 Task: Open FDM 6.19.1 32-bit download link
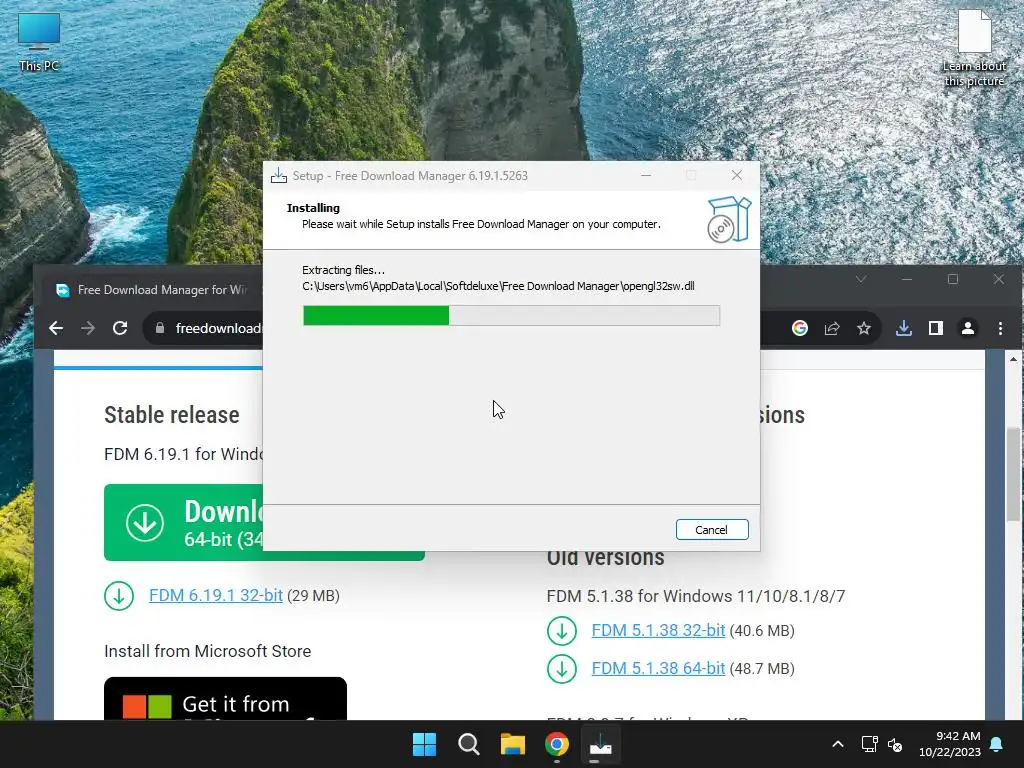click(x=216, y=596)
